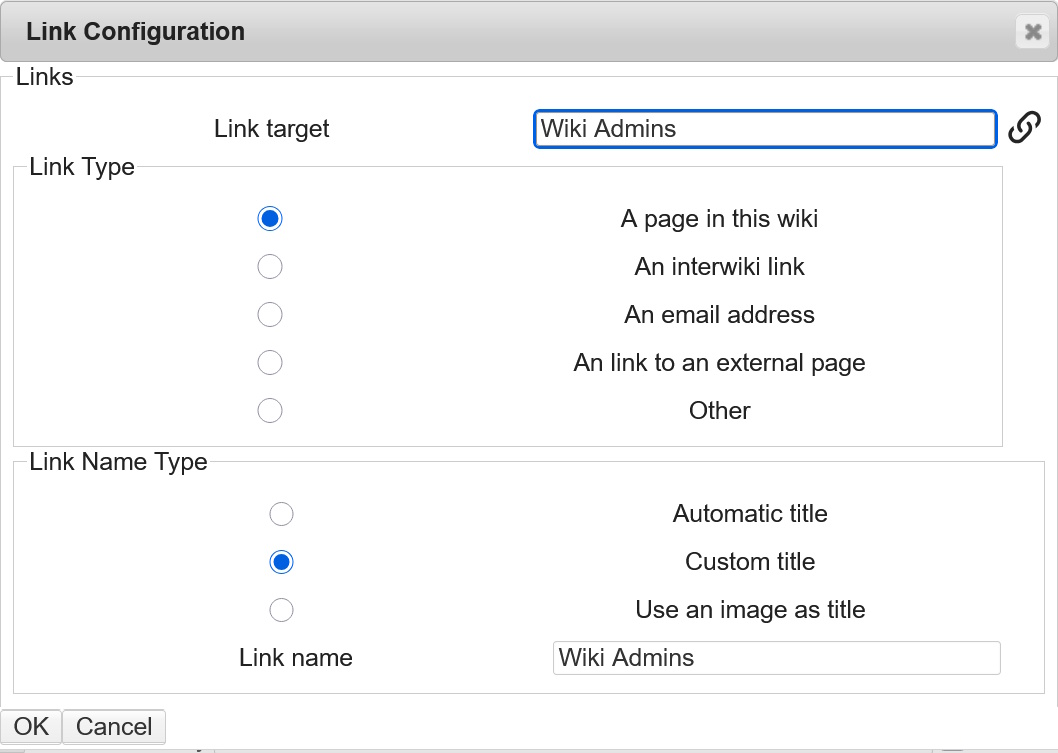Select the 'An email address' radio button
Image resolution: width=1058 pixels, height=753 pixels.
(x=270, y=315)
